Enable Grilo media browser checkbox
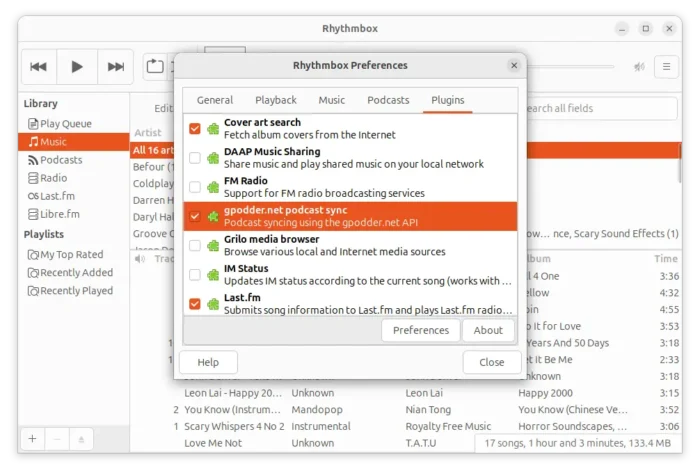Image resolution: width=700 pixels, height=473 pixels. tap(195, 245)
